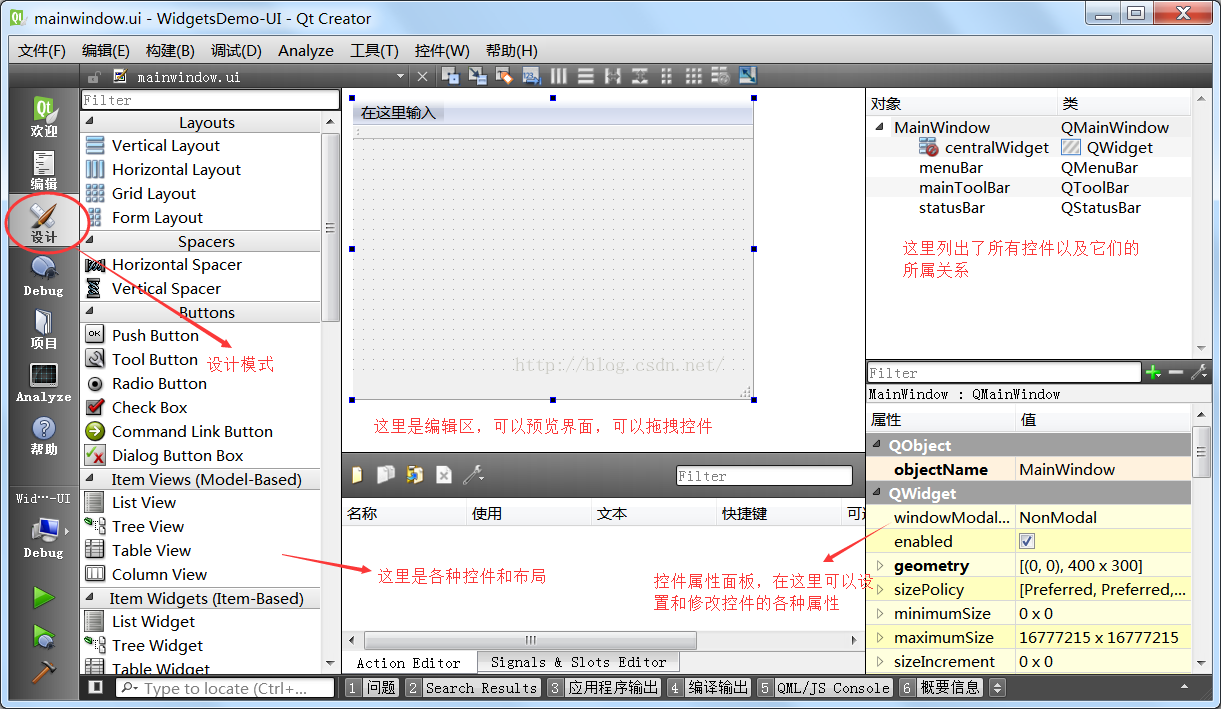1221x709 pixels.
Task: Collapse the Layouts widget category
Action: 89,122
